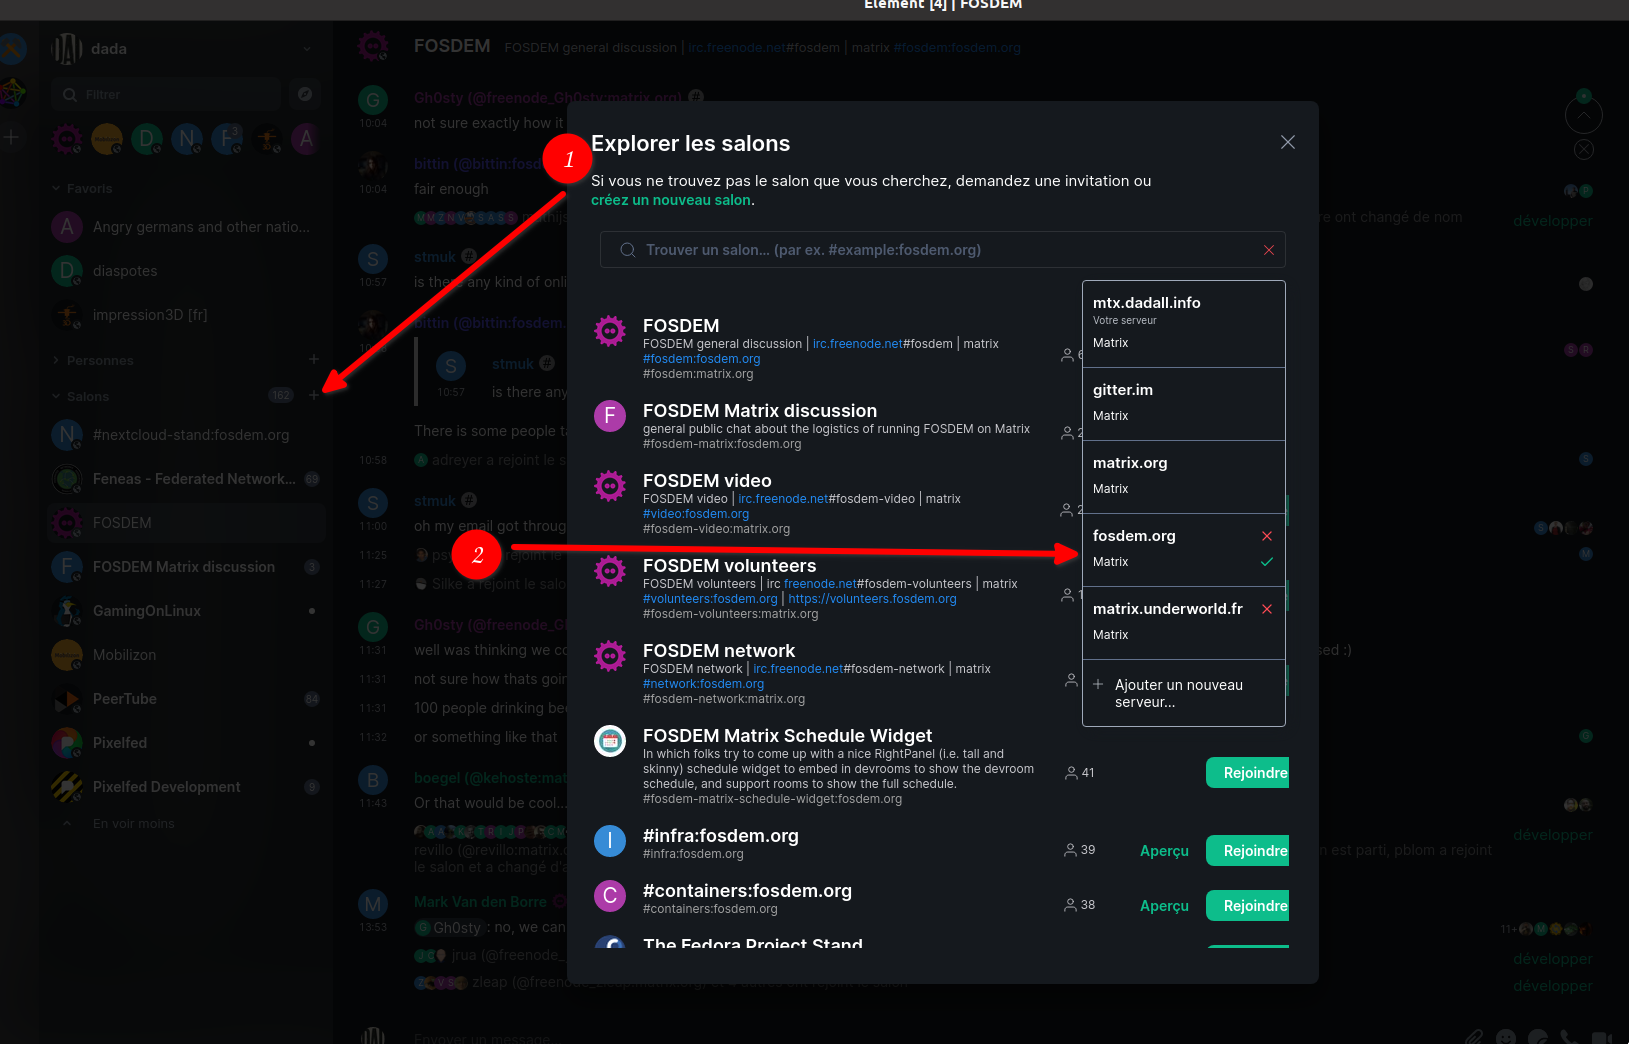Open the home space icon in spaces bar

point(12,49)
